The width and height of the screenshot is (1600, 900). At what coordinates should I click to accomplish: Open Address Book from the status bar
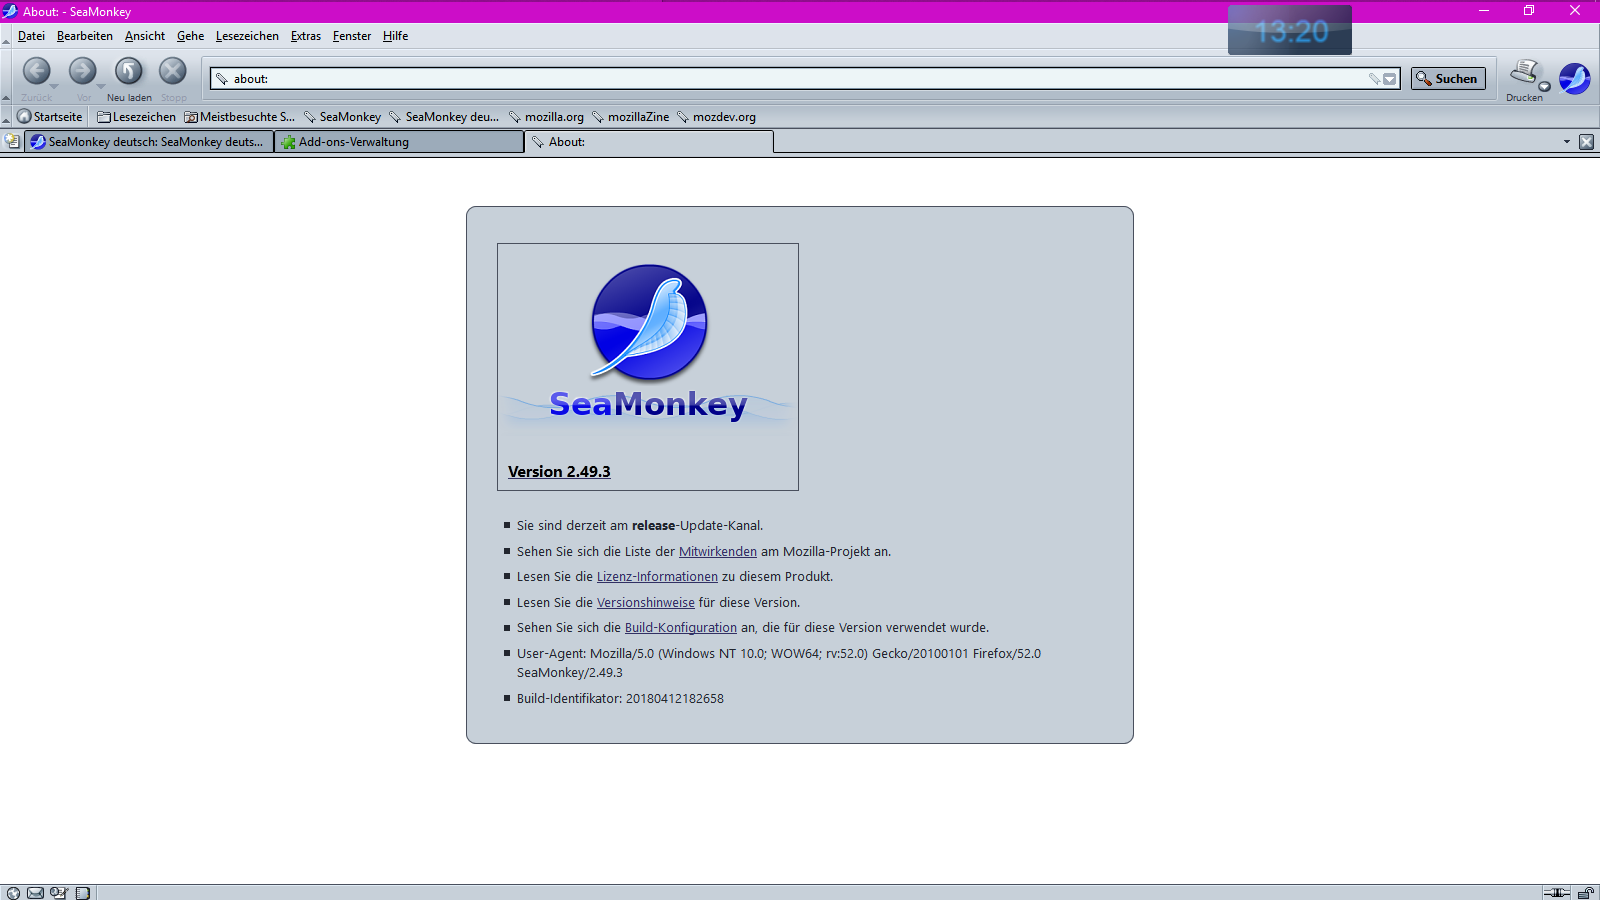pos(83,893)
